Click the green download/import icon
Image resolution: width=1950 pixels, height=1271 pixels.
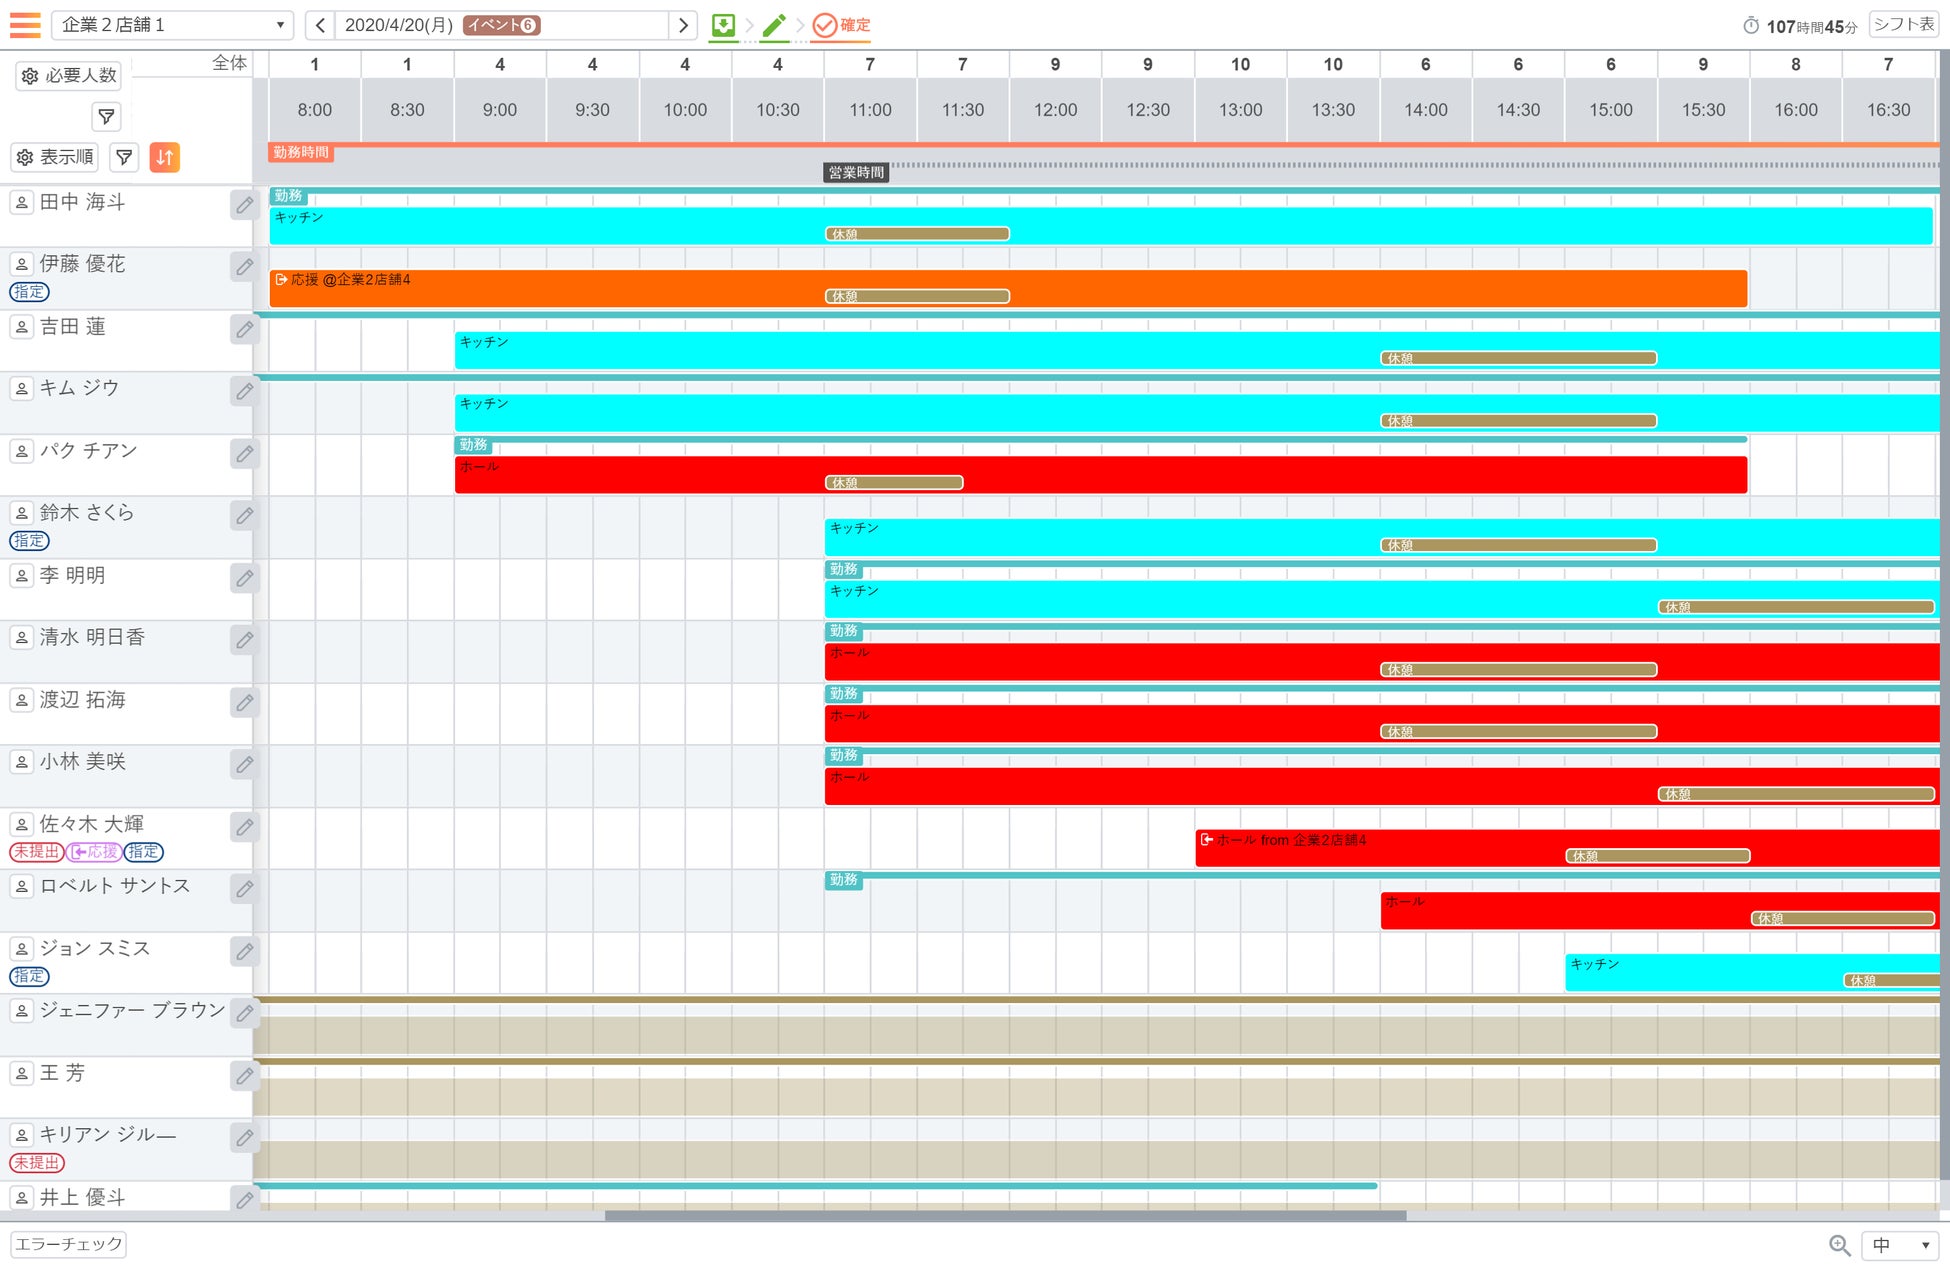(723, 25)
